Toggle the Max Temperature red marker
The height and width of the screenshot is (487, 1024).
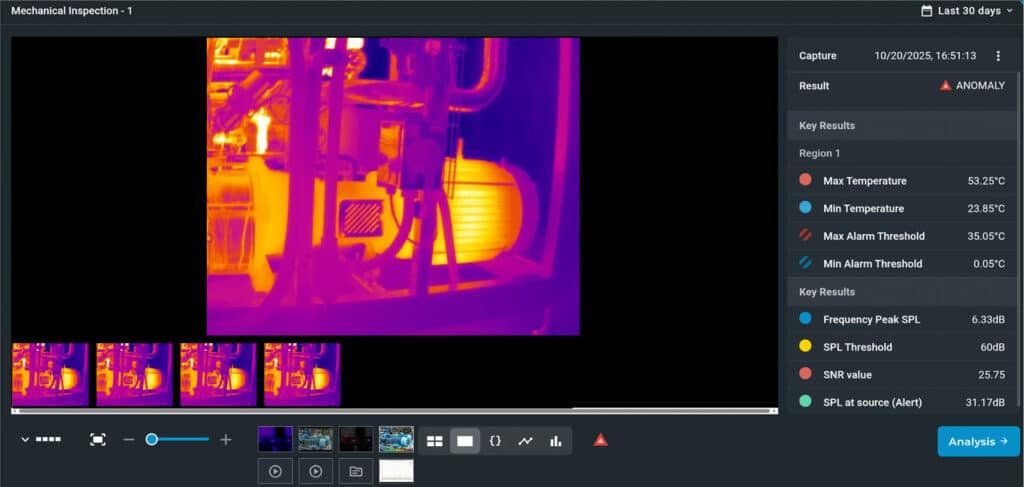(806, 181)
